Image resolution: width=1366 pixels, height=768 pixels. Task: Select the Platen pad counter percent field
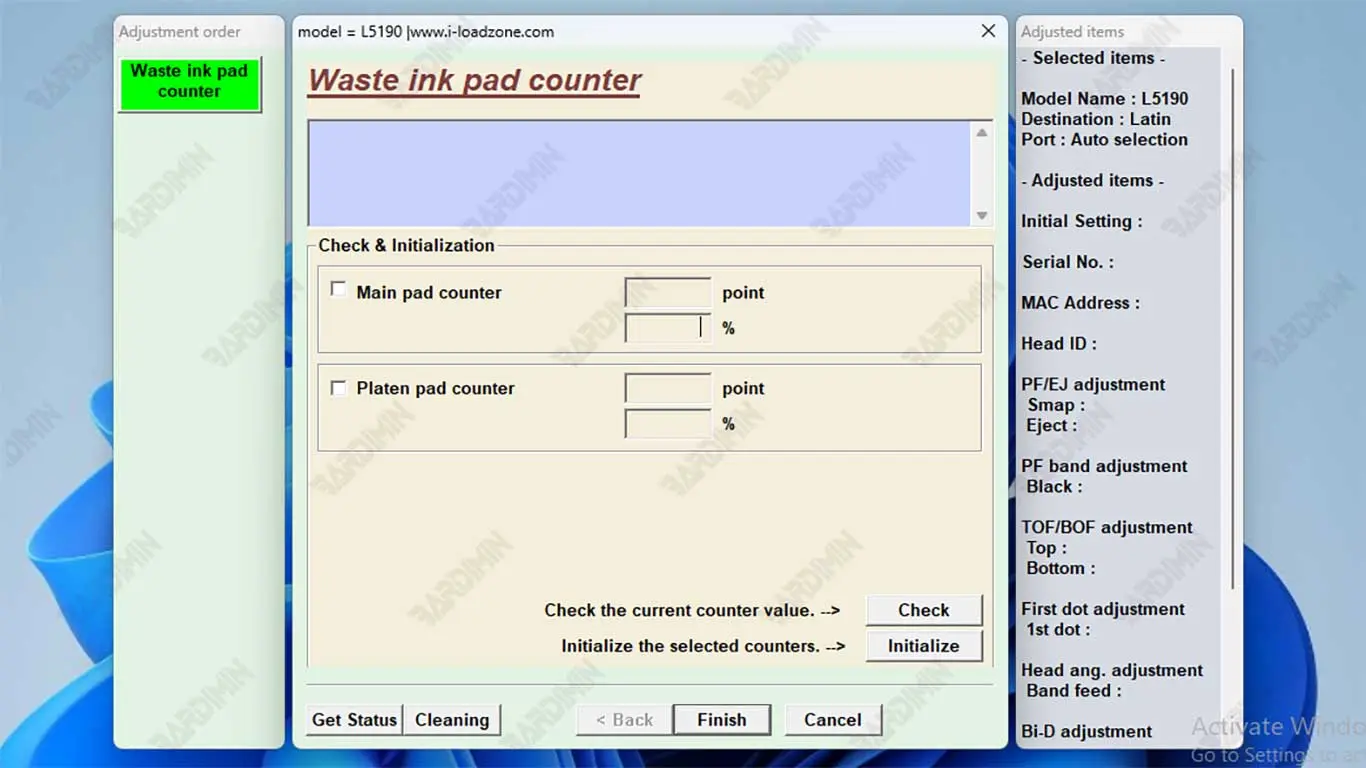coord(667,424)
